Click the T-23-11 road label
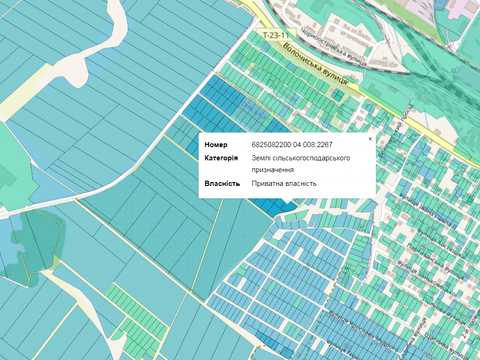 pos(275,35)
